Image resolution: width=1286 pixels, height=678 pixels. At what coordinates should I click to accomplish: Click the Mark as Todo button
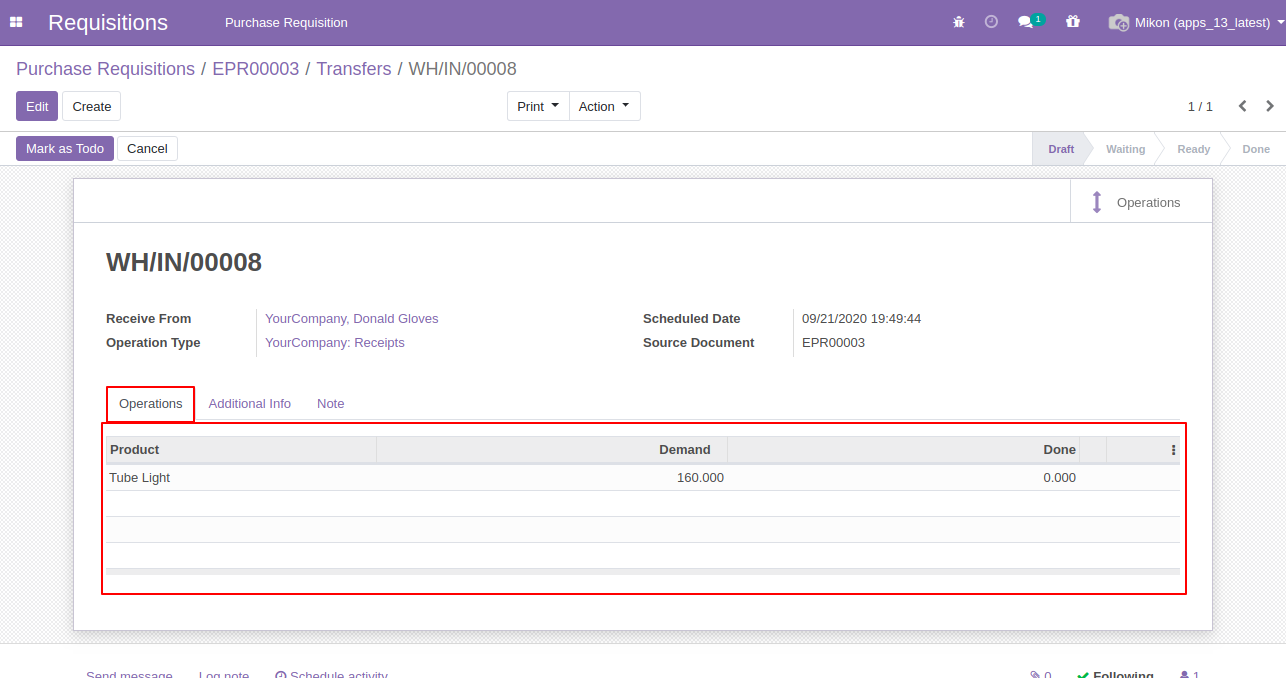(x=65, y=148)
